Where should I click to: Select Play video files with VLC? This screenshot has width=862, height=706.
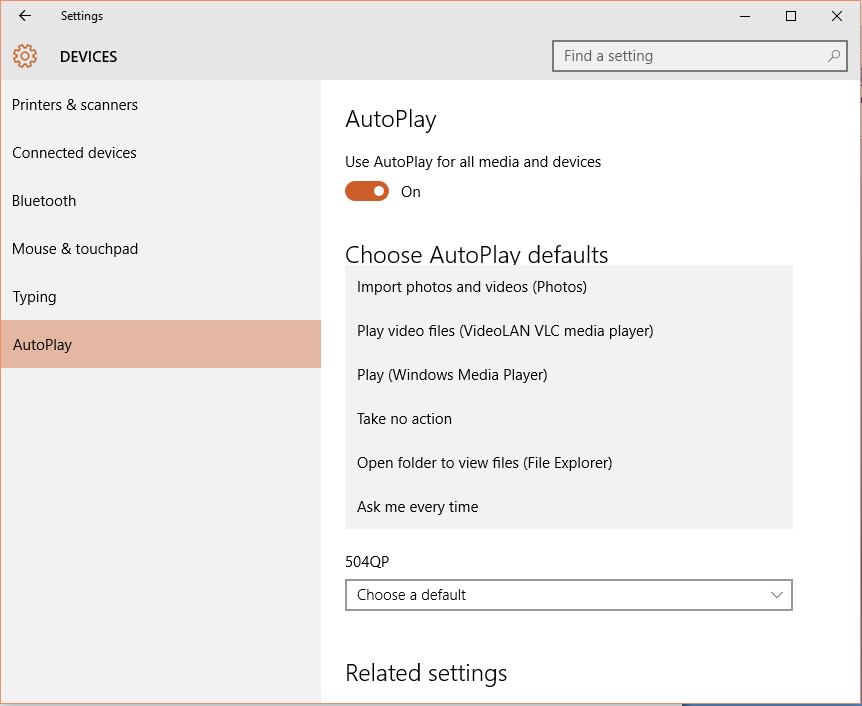[505, 331]
